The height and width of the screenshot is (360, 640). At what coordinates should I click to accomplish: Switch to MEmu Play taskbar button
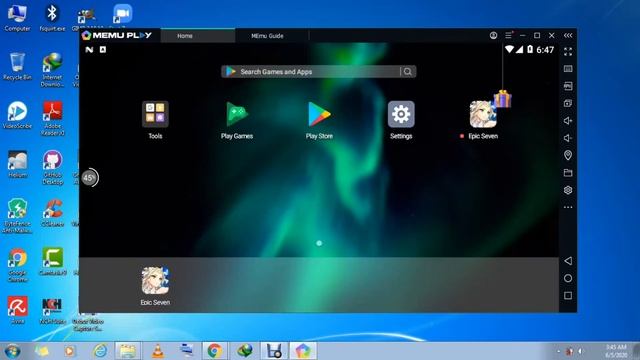click(x=303, y=351)
